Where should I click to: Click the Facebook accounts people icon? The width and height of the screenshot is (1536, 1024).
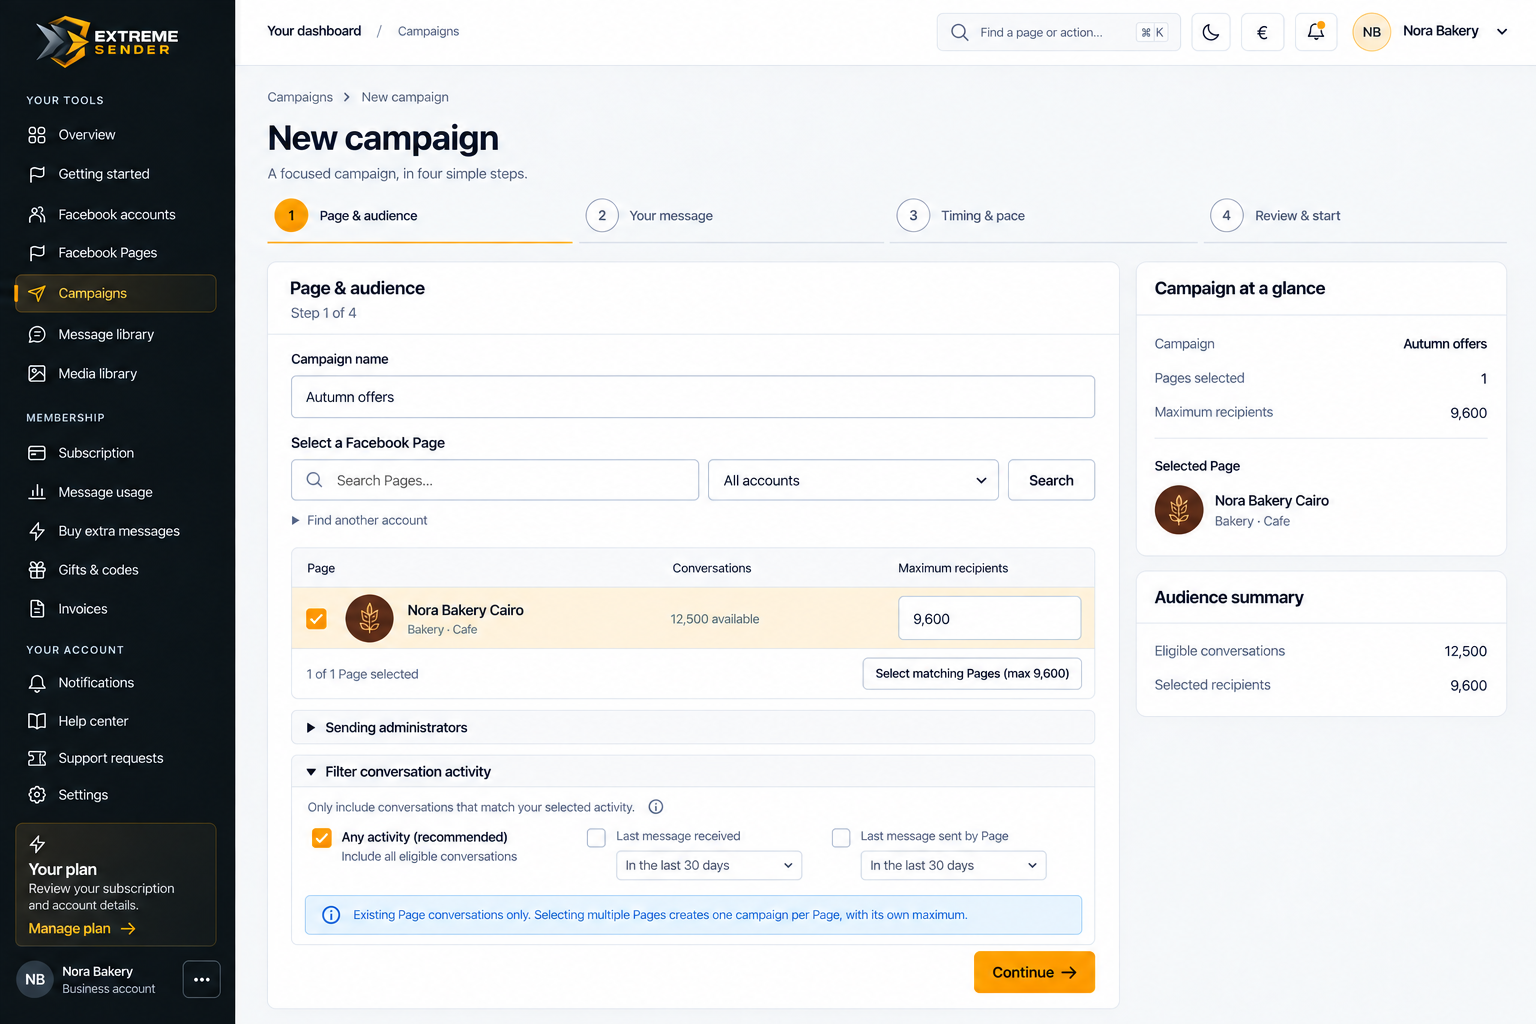click(37, 214)
